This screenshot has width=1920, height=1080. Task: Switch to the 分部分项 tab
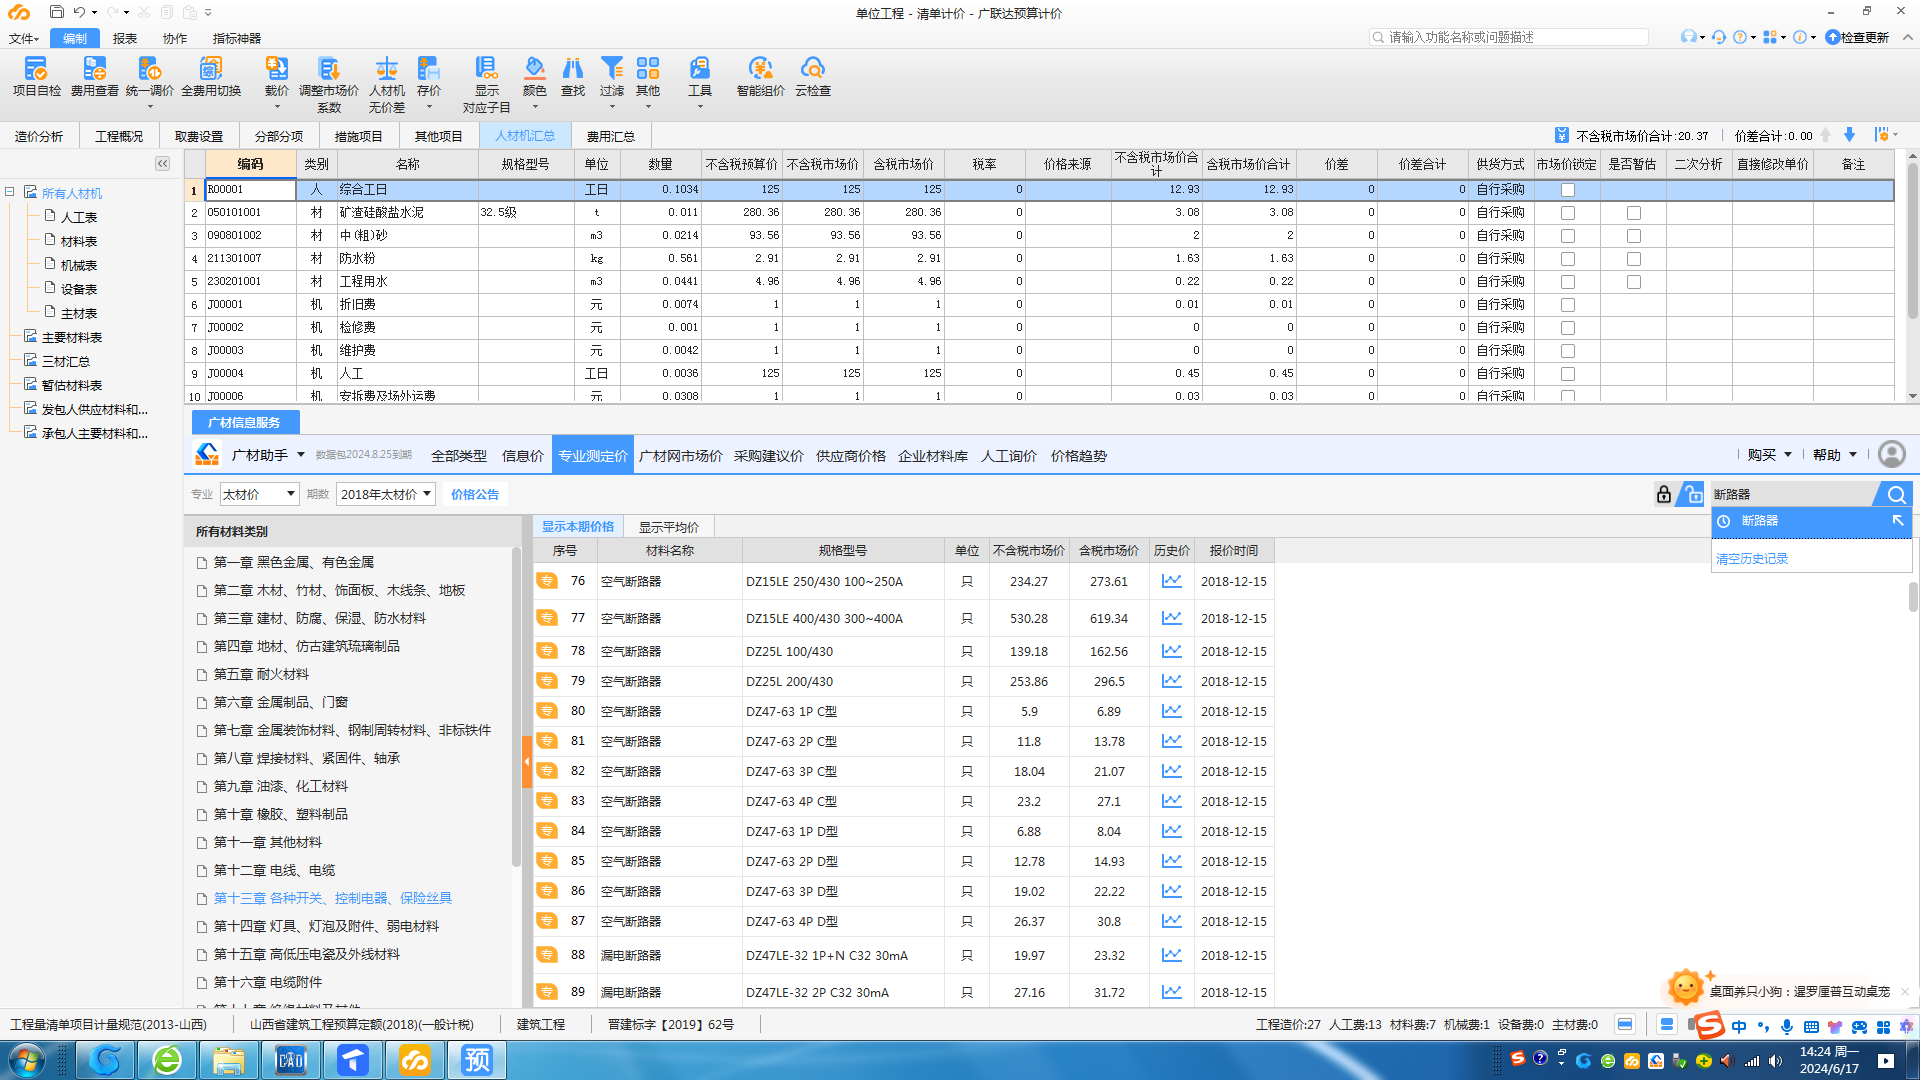[x=279, y=136]
